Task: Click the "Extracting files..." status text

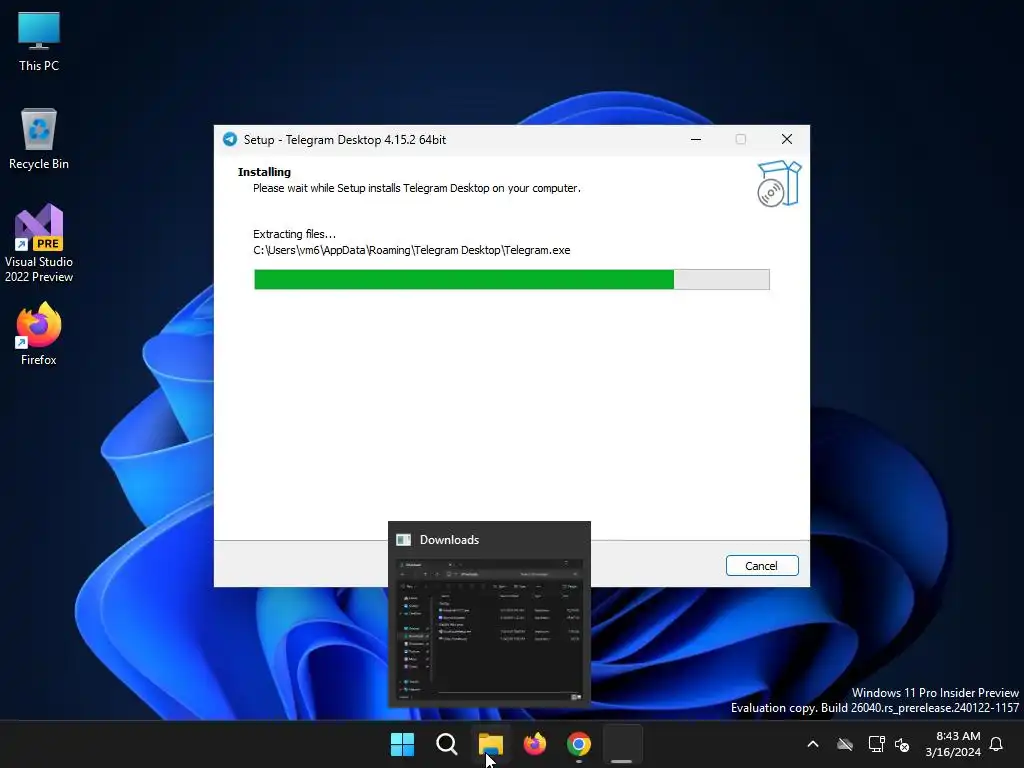Action: click(x=295, y=234)
